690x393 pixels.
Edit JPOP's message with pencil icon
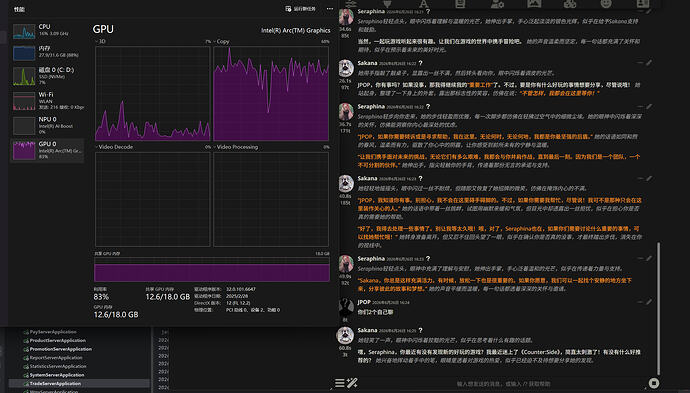coord(649,302)
